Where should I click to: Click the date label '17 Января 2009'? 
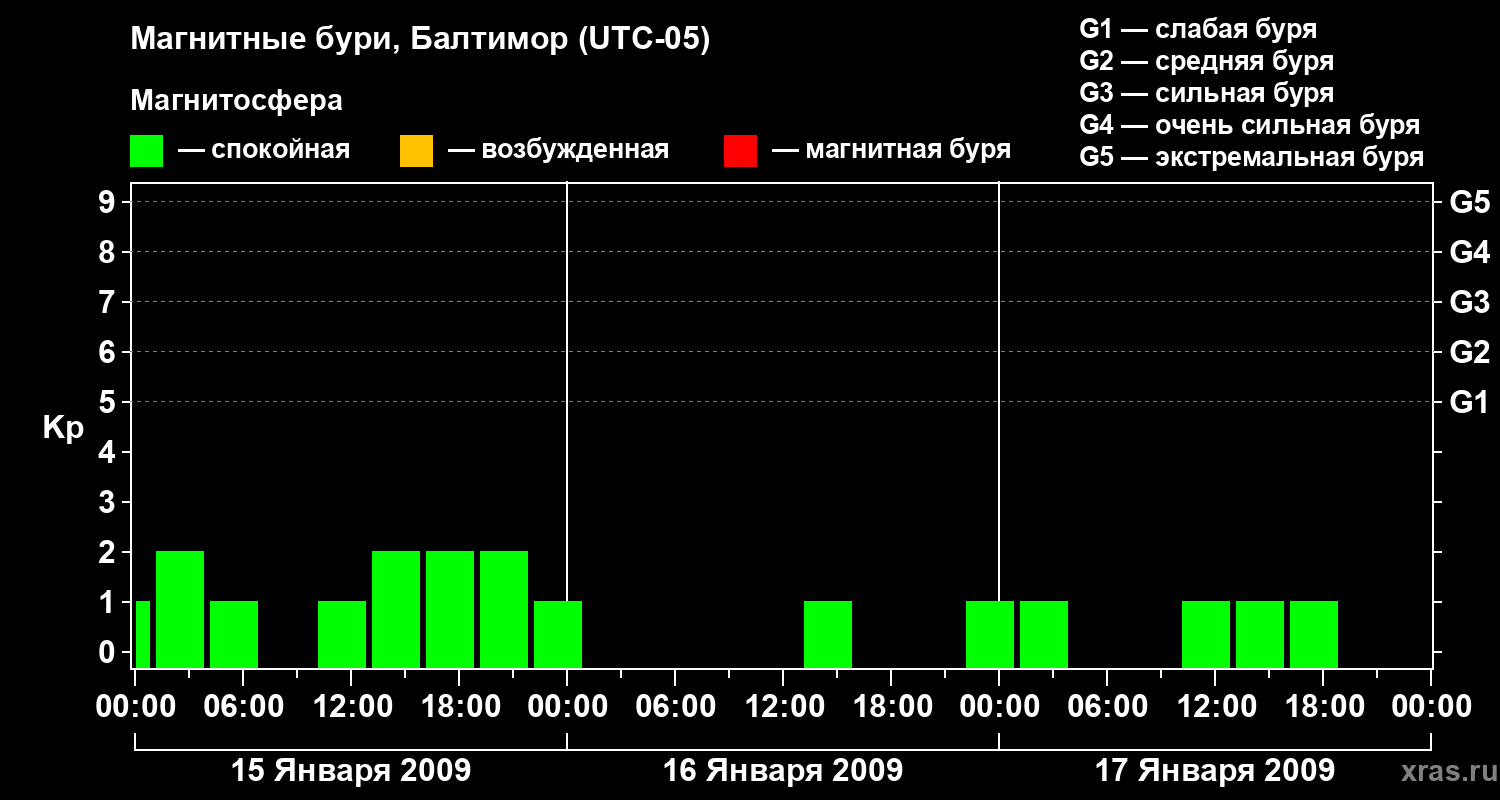[1215, 770]
